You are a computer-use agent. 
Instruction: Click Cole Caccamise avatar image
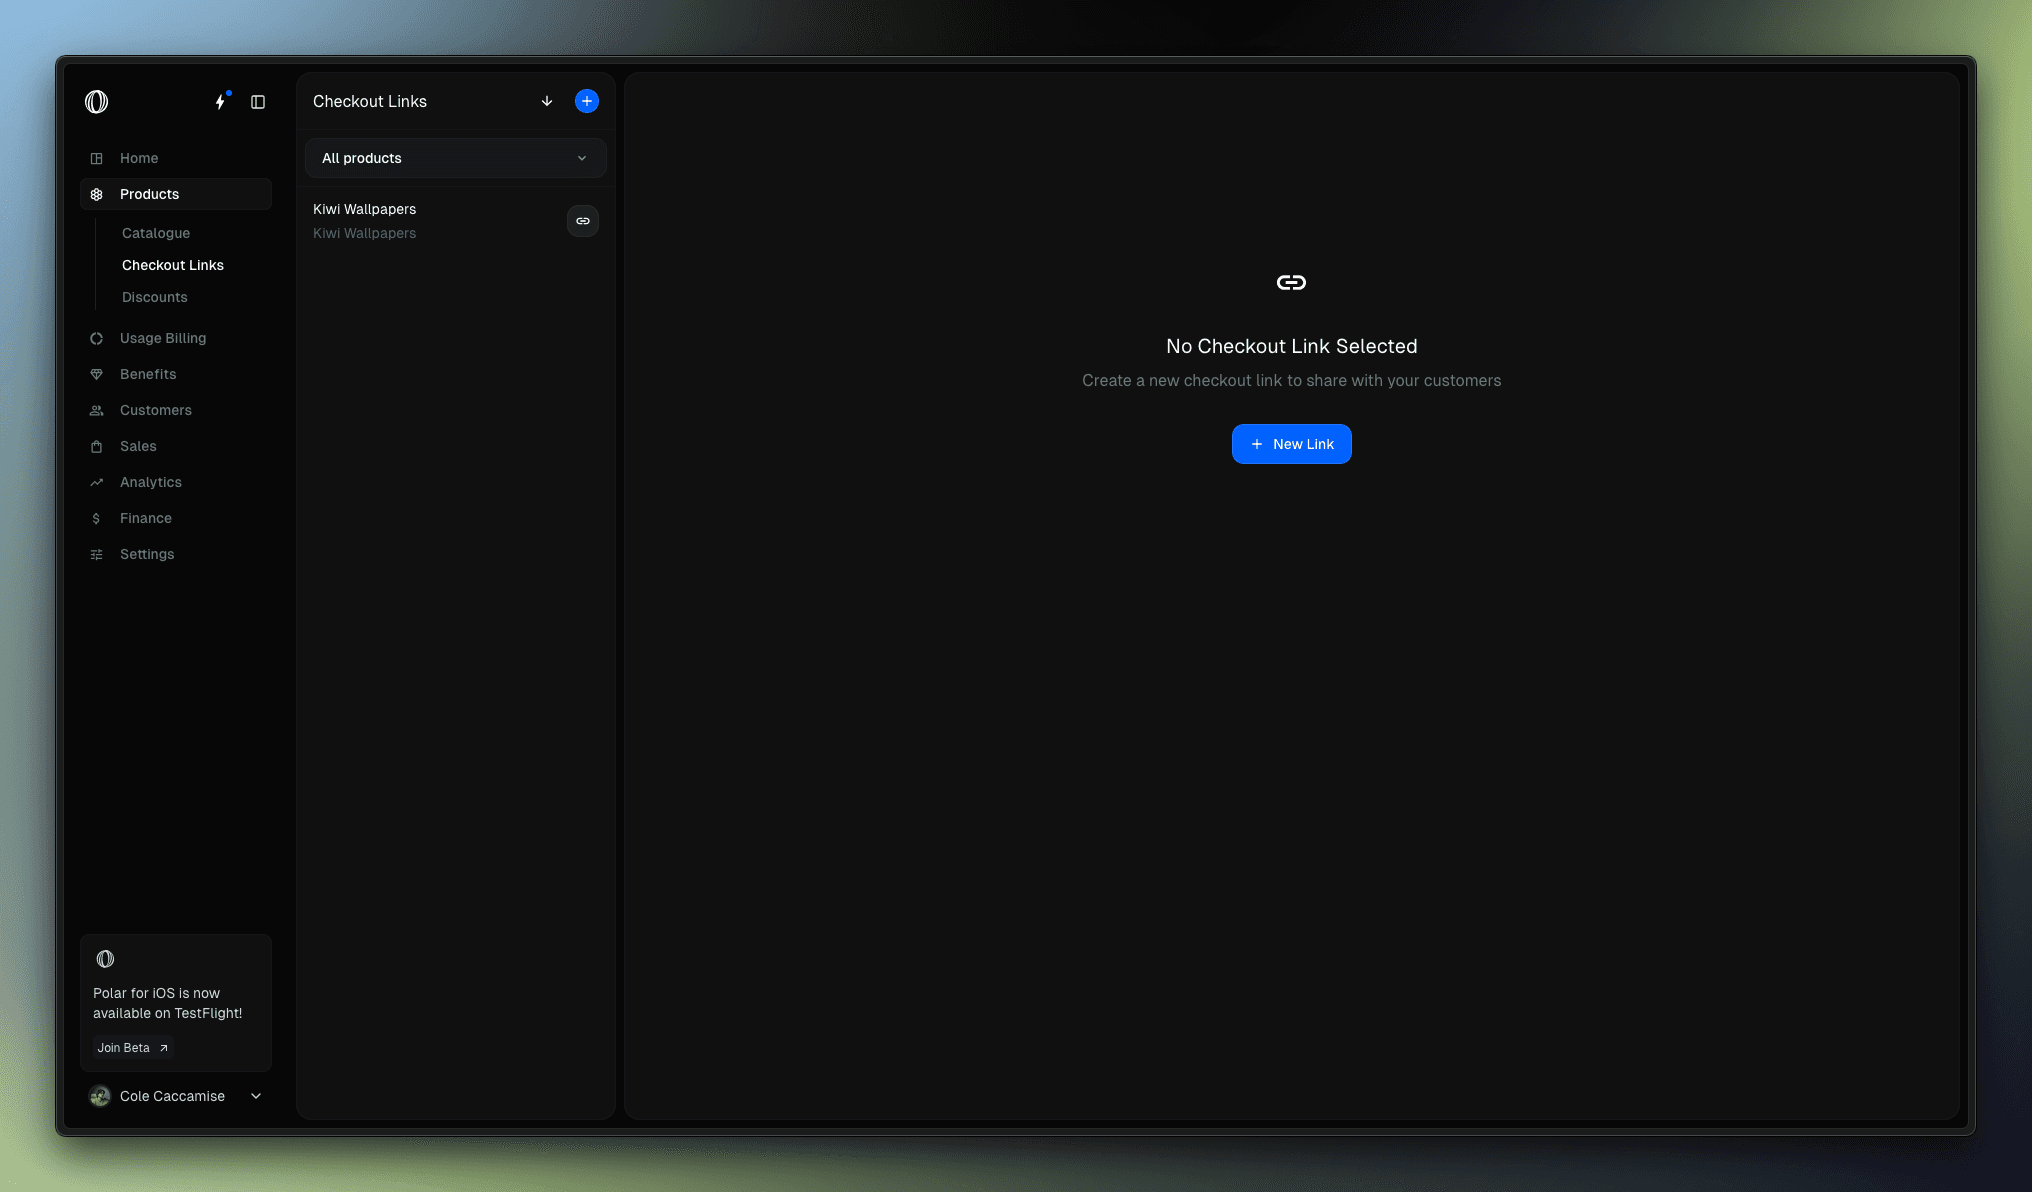point(100,1096)
